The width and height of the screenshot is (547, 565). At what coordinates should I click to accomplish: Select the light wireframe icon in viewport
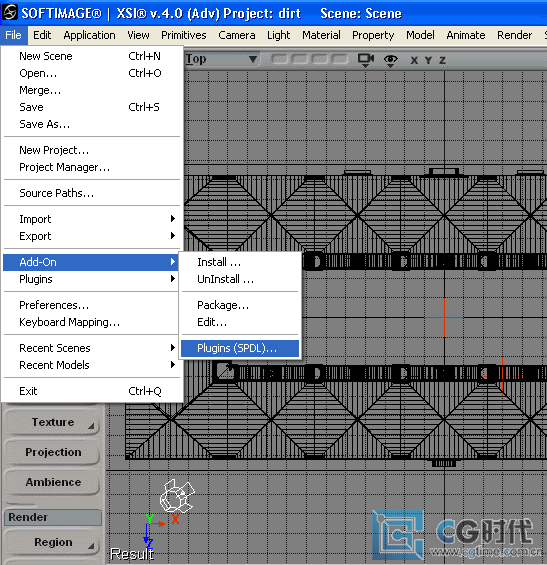click(177, 496)
